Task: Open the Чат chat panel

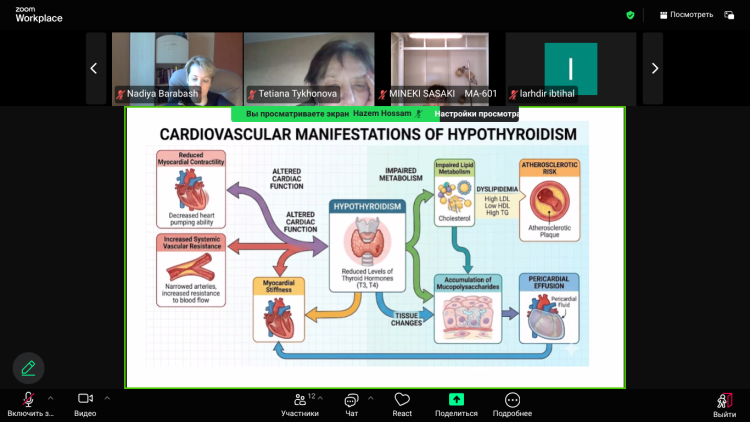Action: pyautogui.click(x=351, y=400)
